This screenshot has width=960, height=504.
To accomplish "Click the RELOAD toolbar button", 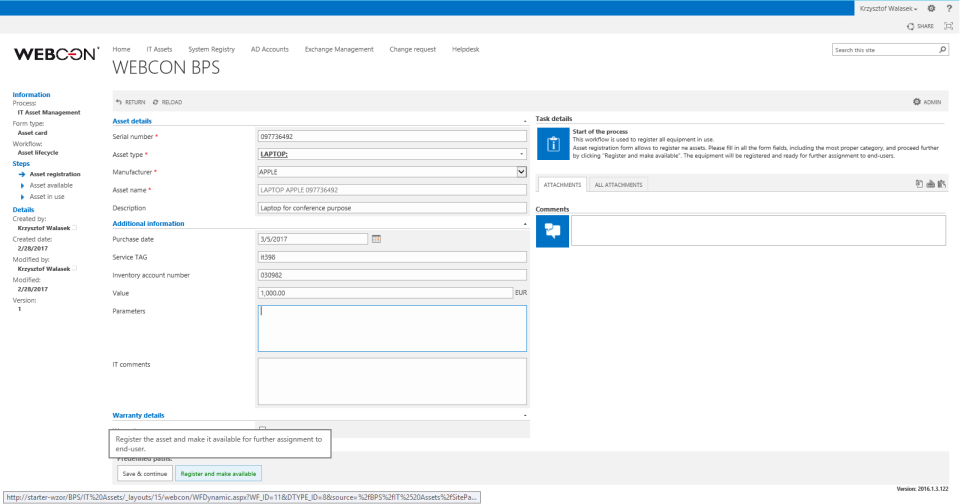I will pos(167,102).
